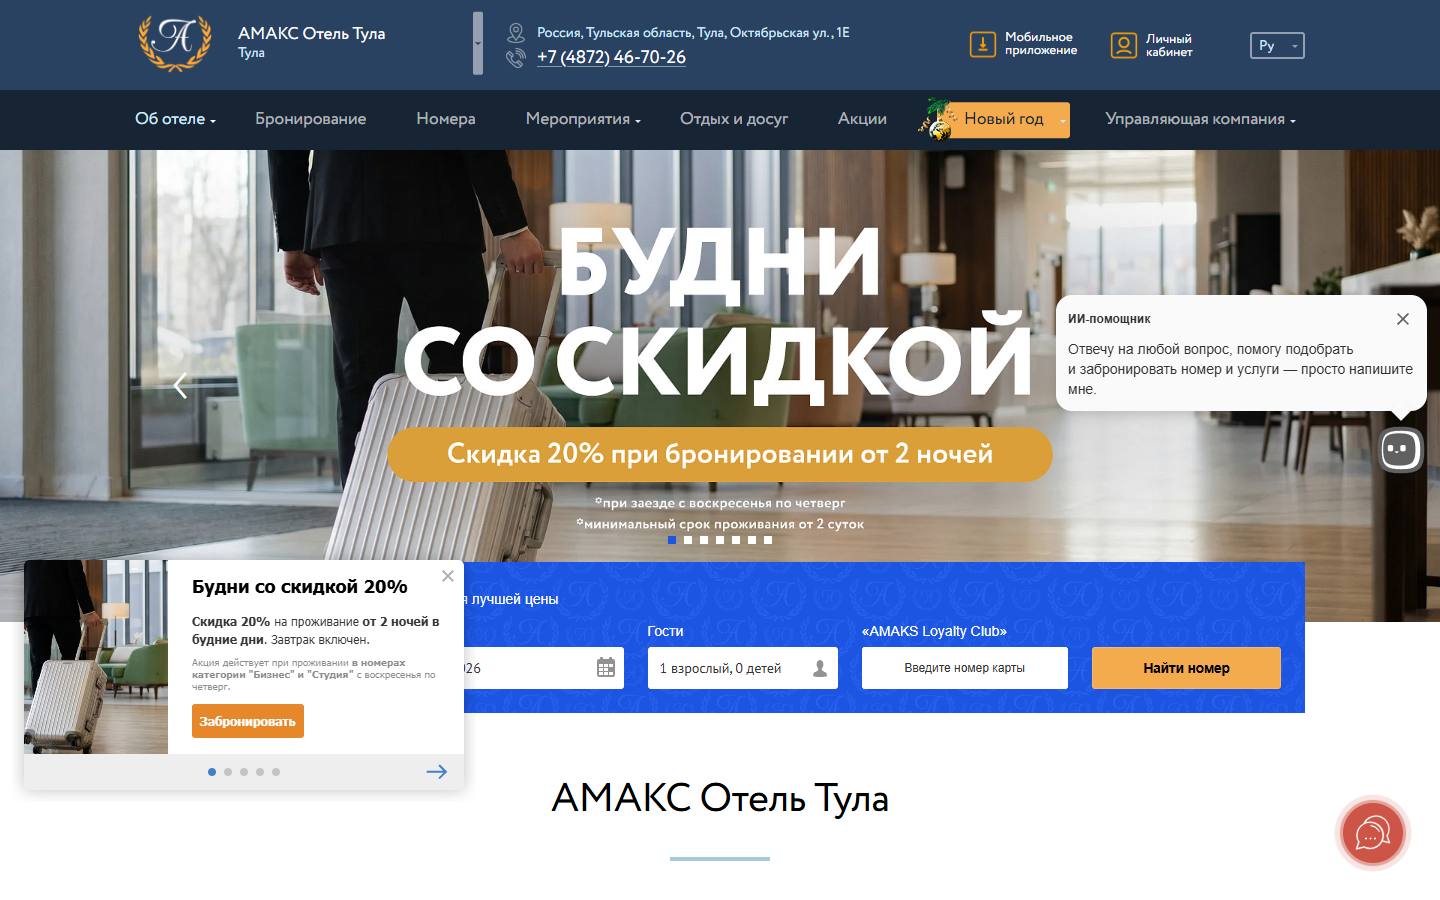The image size is (1440, 900).
Task: Open the Акции menu item
Action: 862,119
